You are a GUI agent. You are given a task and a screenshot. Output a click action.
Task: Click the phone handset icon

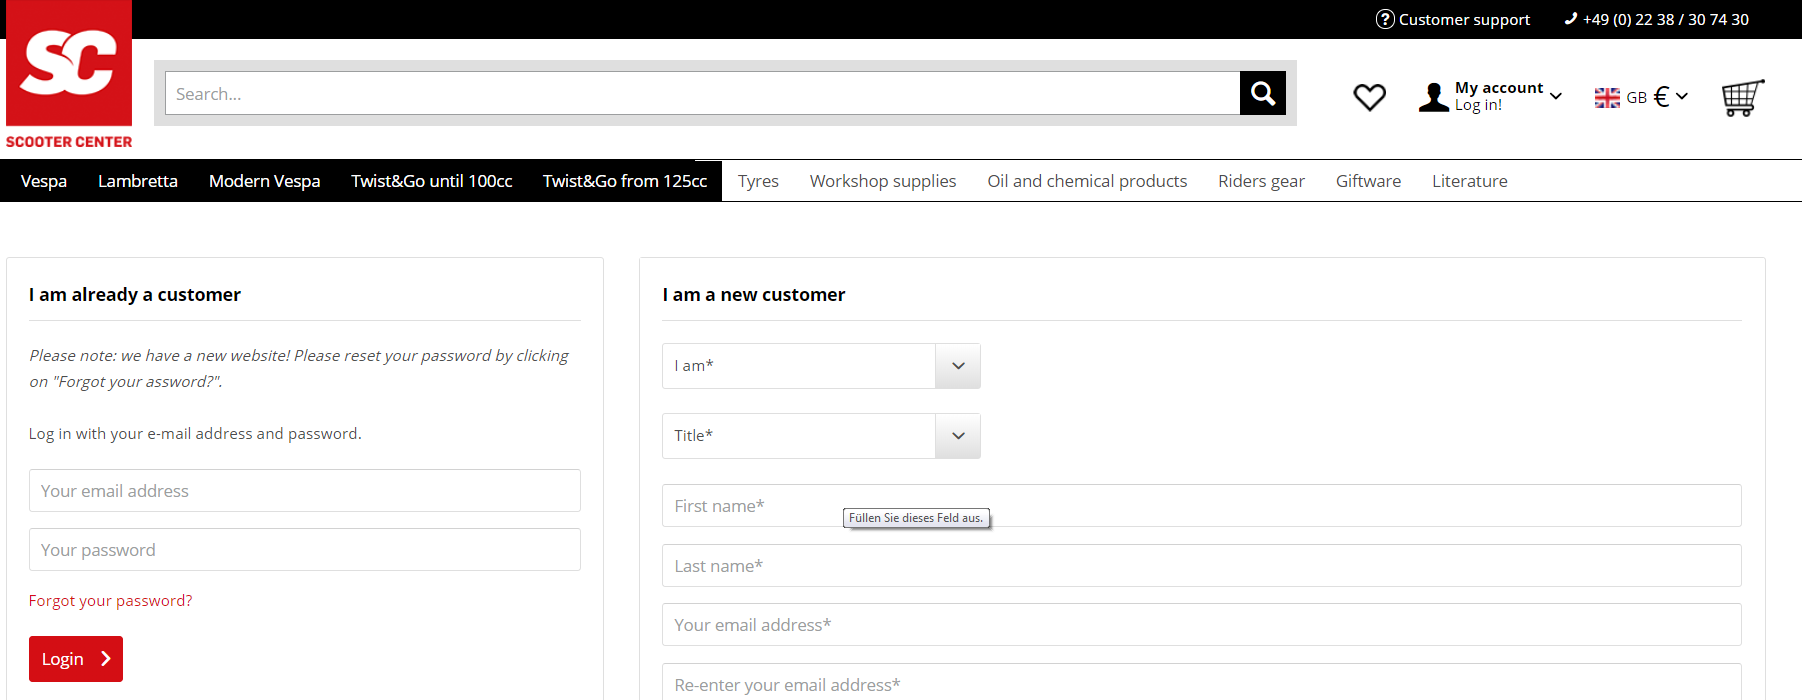(1571, 18)
